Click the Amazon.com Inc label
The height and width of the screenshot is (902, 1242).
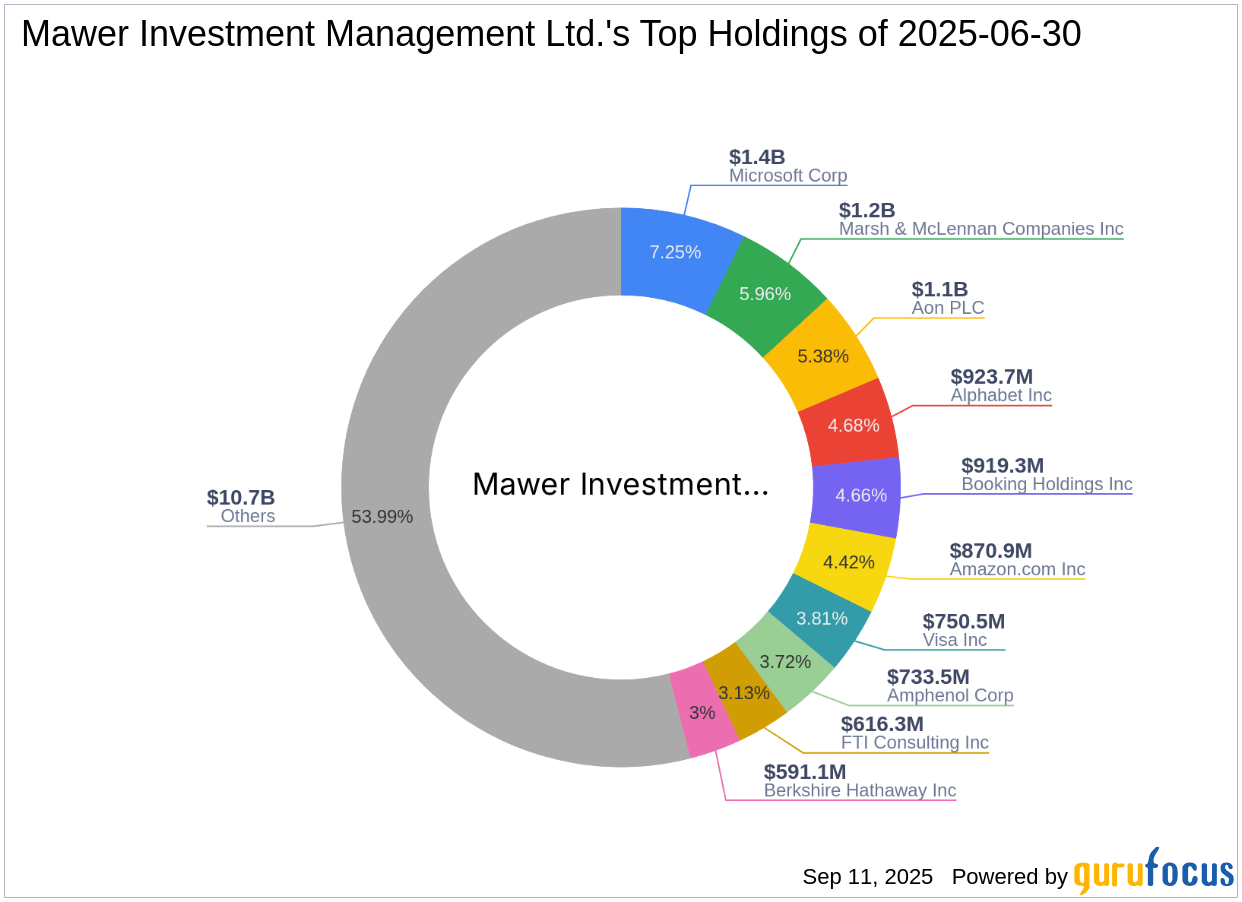pos(1017,569)
